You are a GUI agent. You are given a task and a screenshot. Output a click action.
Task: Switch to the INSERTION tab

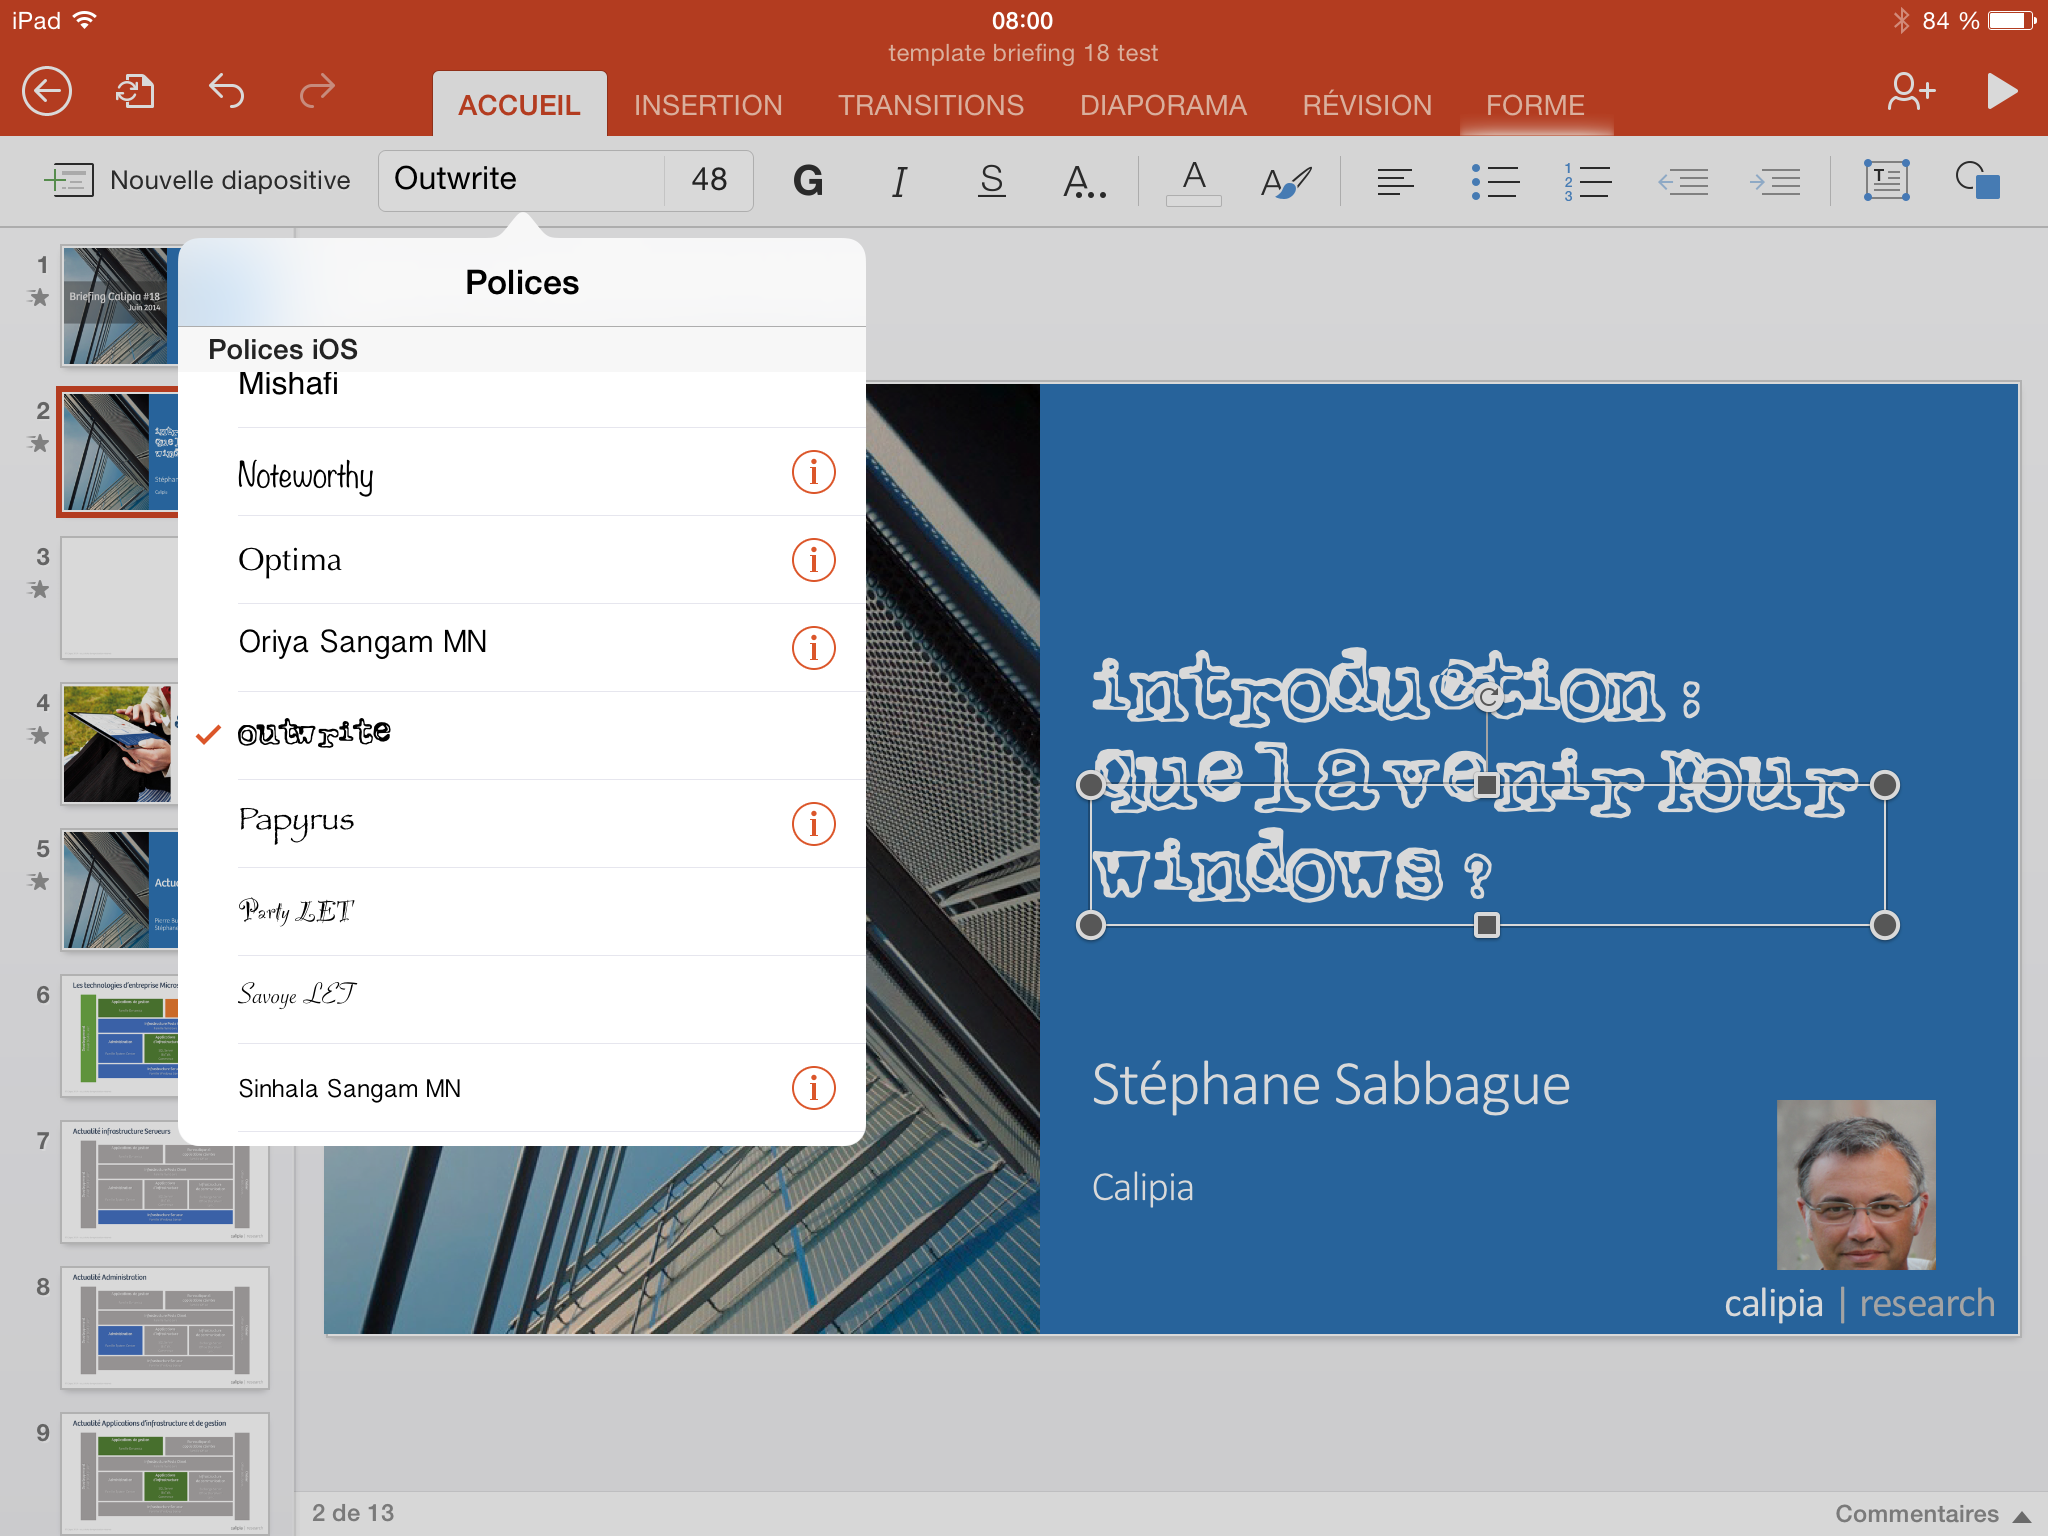pos(708,105)
